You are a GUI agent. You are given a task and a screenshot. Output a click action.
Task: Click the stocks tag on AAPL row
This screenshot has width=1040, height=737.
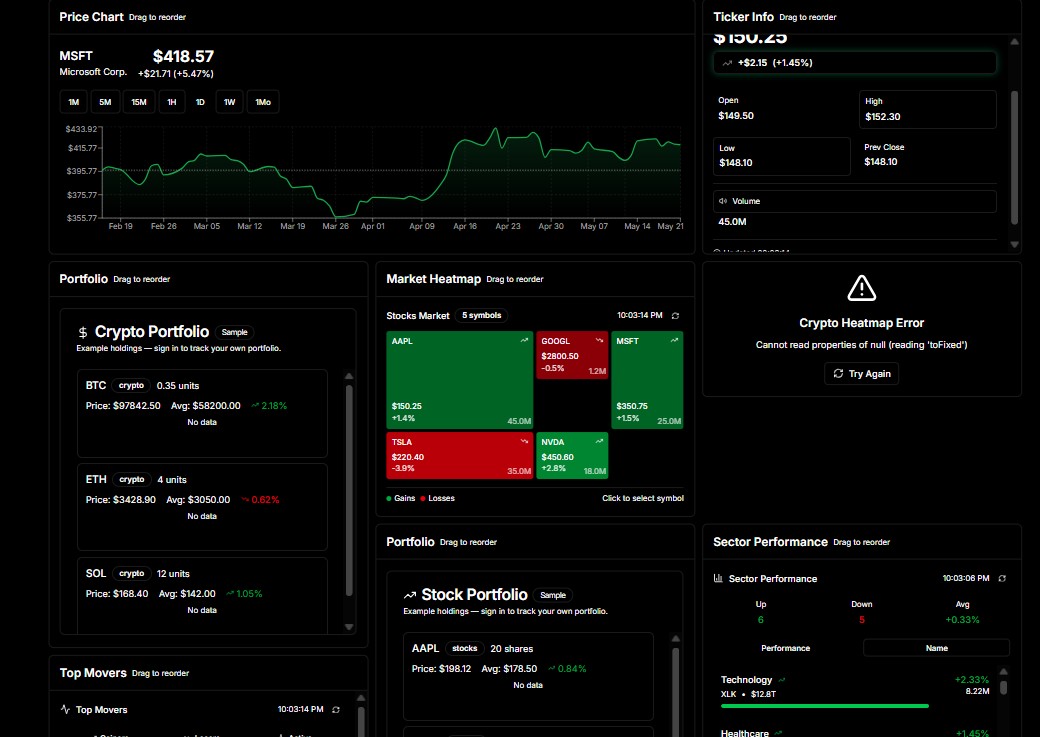click(x=464, y=649)
